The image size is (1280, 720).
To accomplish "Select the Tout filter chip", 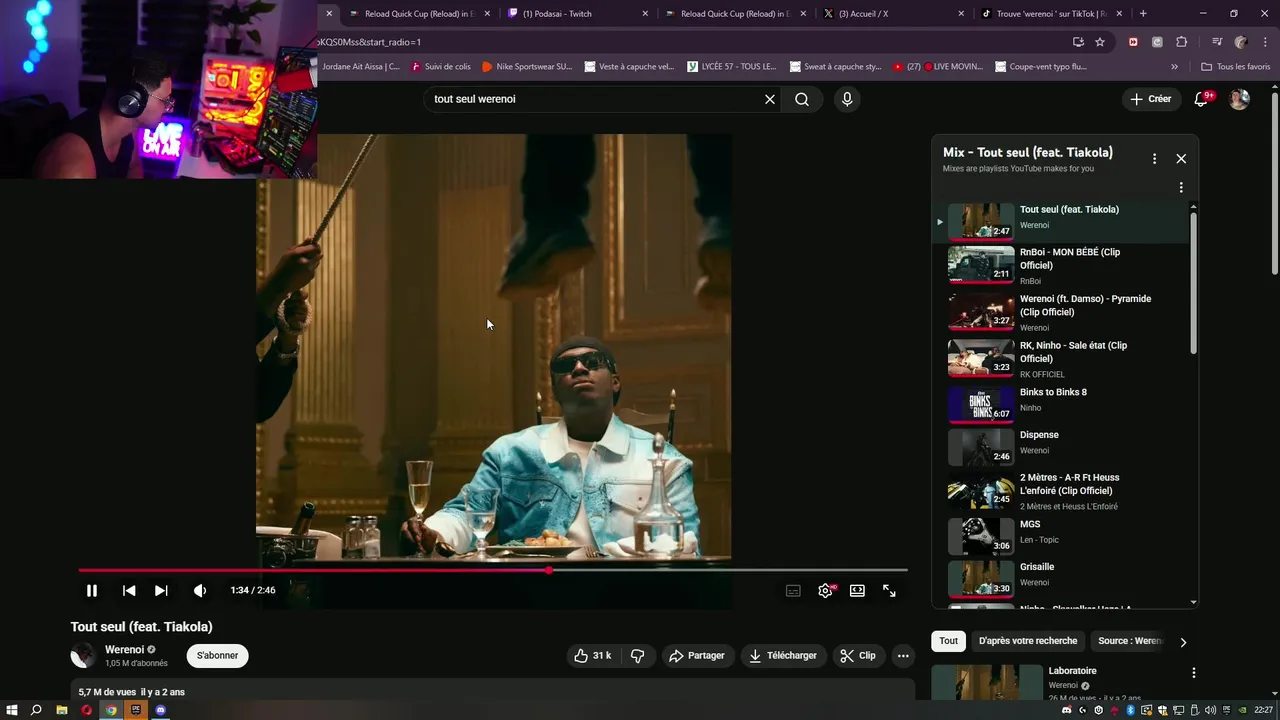I will [x=948, y=641].
